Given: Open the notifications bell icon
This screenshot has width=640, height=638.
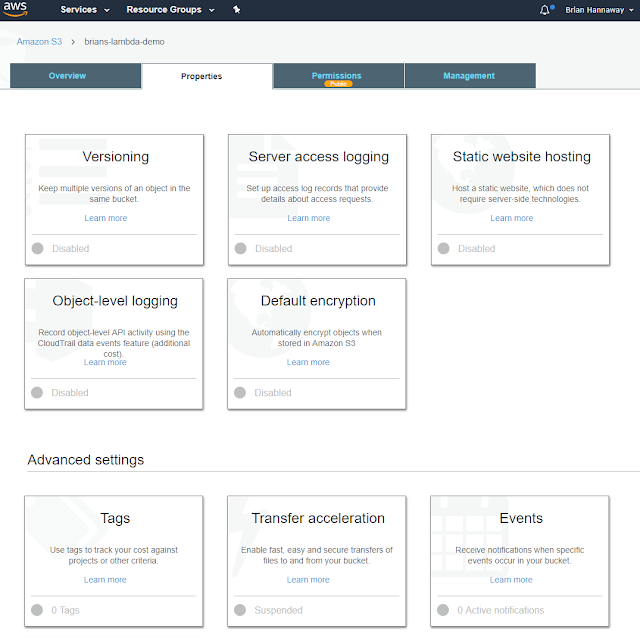Looking at the screenshot, I should point(546,10).
